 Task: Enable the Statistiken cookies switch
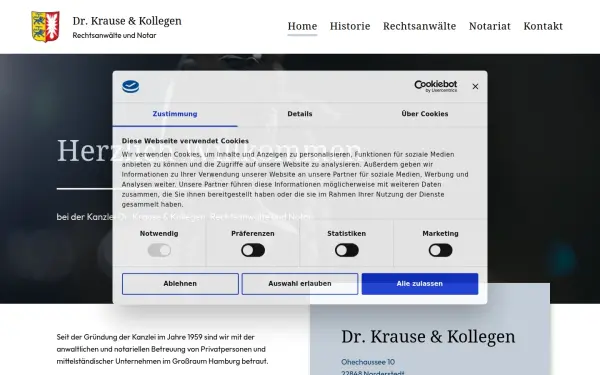click(x=347, y=250)
